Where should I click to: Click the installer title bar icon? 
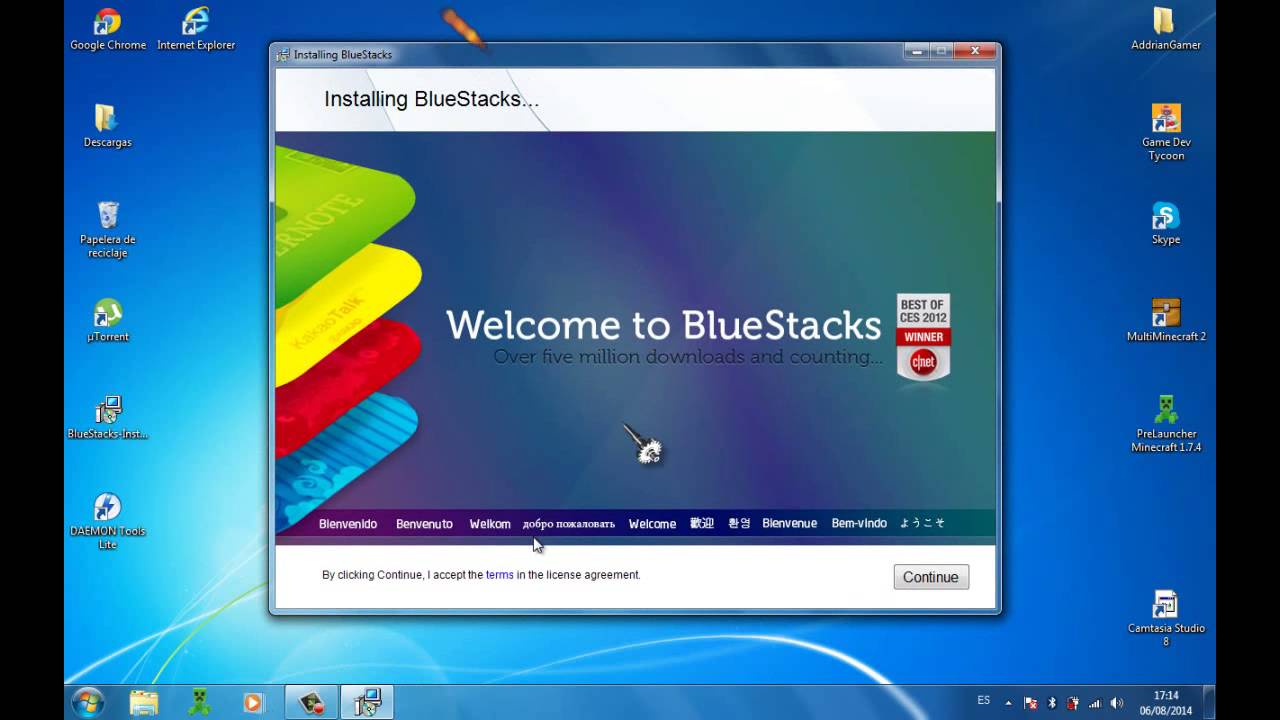(283, 54)
